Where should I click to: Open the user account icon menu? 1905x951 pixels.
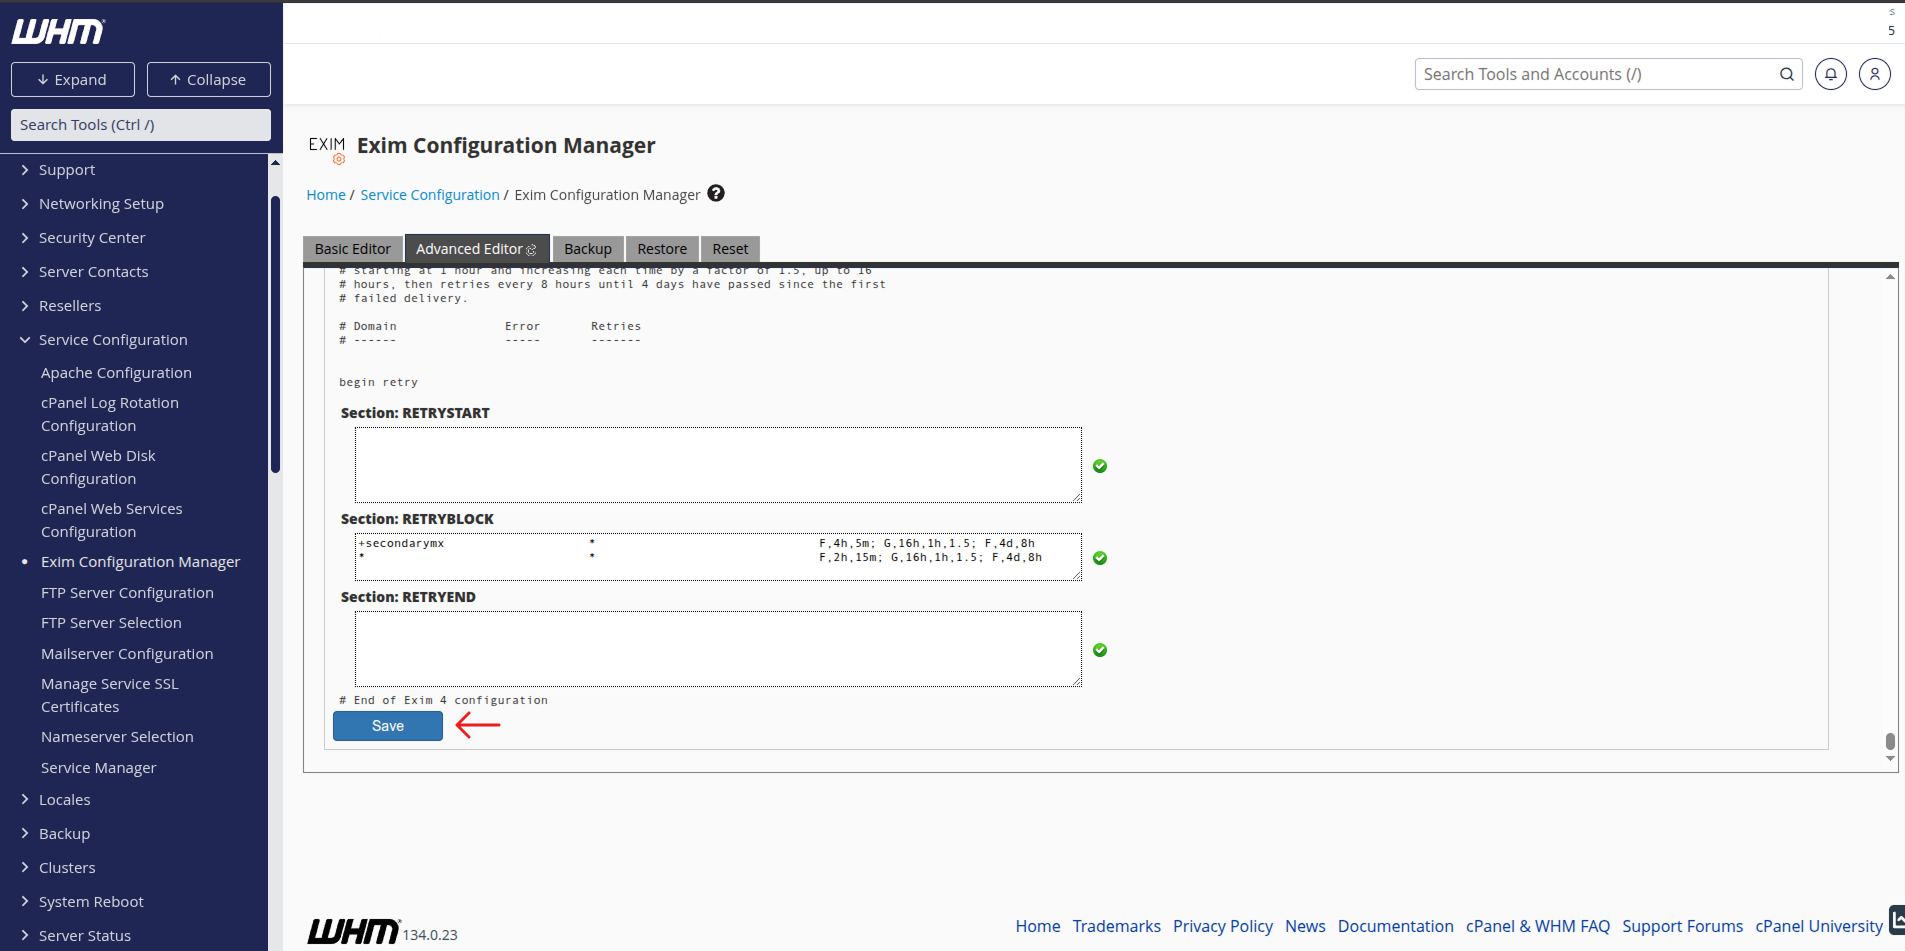[x=1874, y=74]
